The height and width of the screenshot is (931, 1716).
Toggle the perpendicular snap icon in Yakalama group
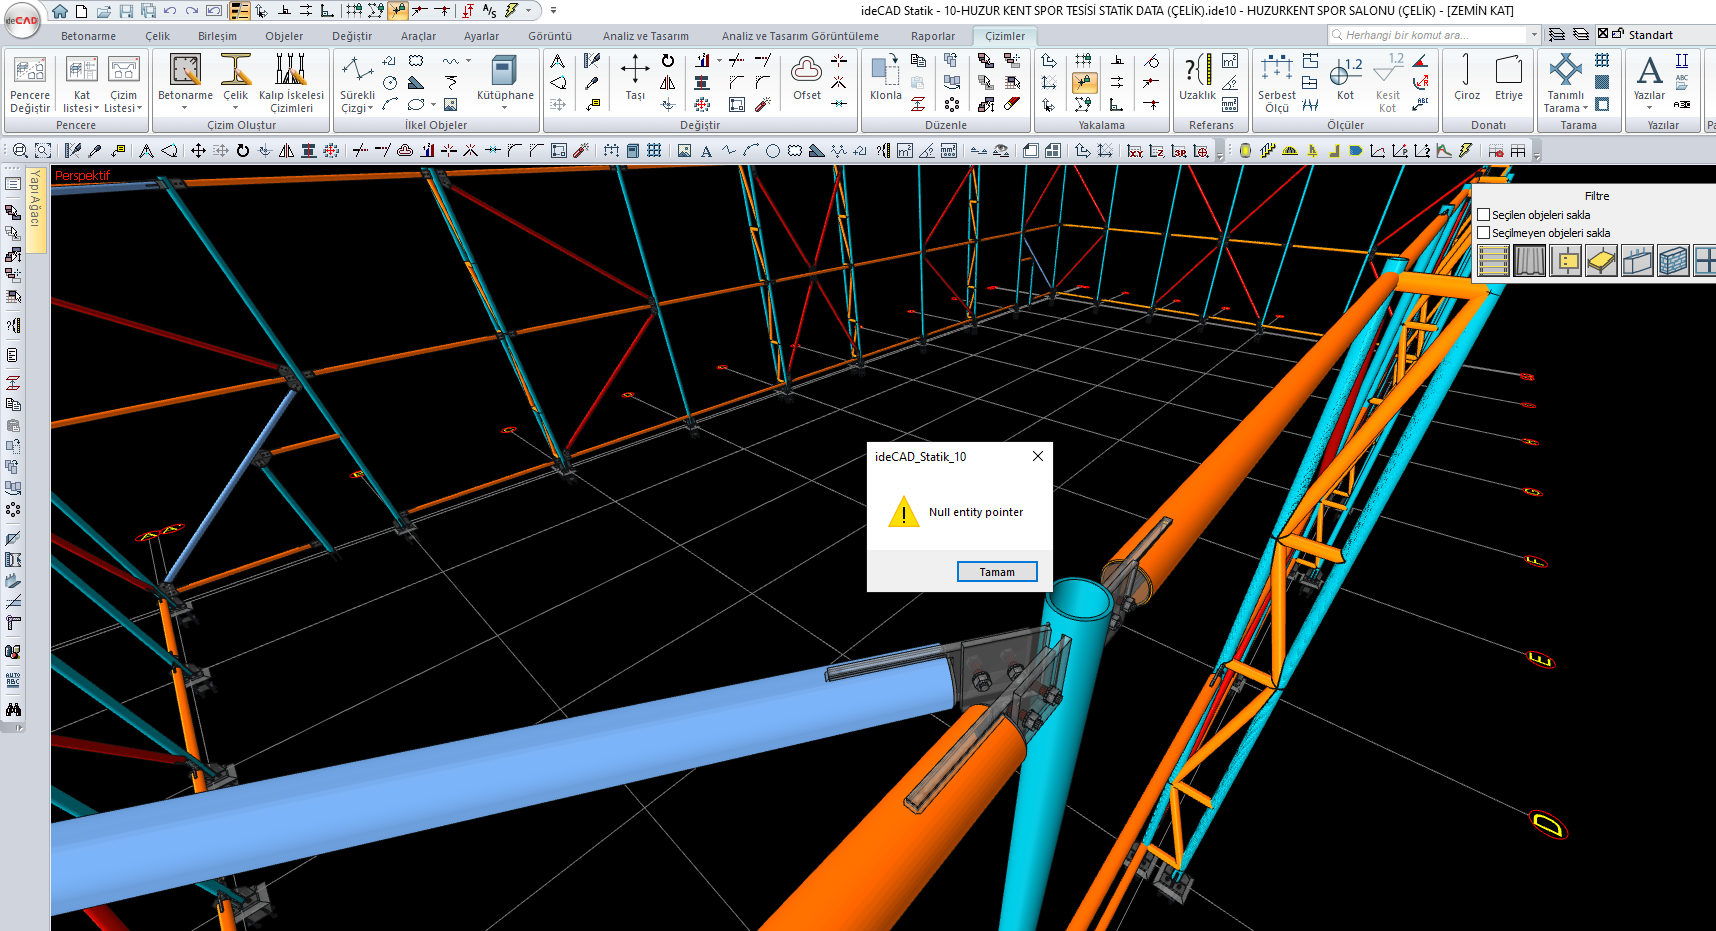1118,61
